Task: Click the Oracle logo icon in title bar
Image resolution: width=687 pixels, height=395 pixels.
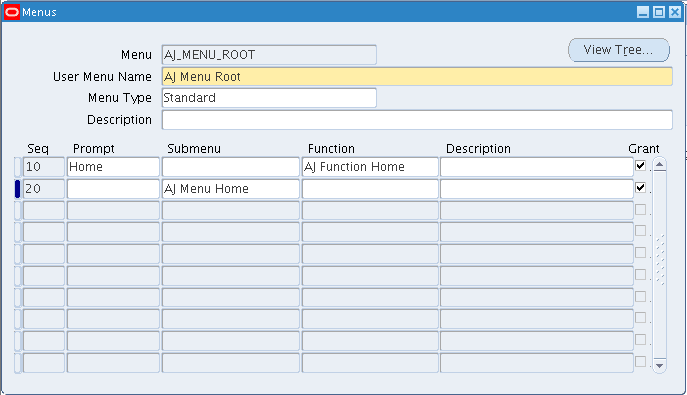Action: tap(12, 12)
